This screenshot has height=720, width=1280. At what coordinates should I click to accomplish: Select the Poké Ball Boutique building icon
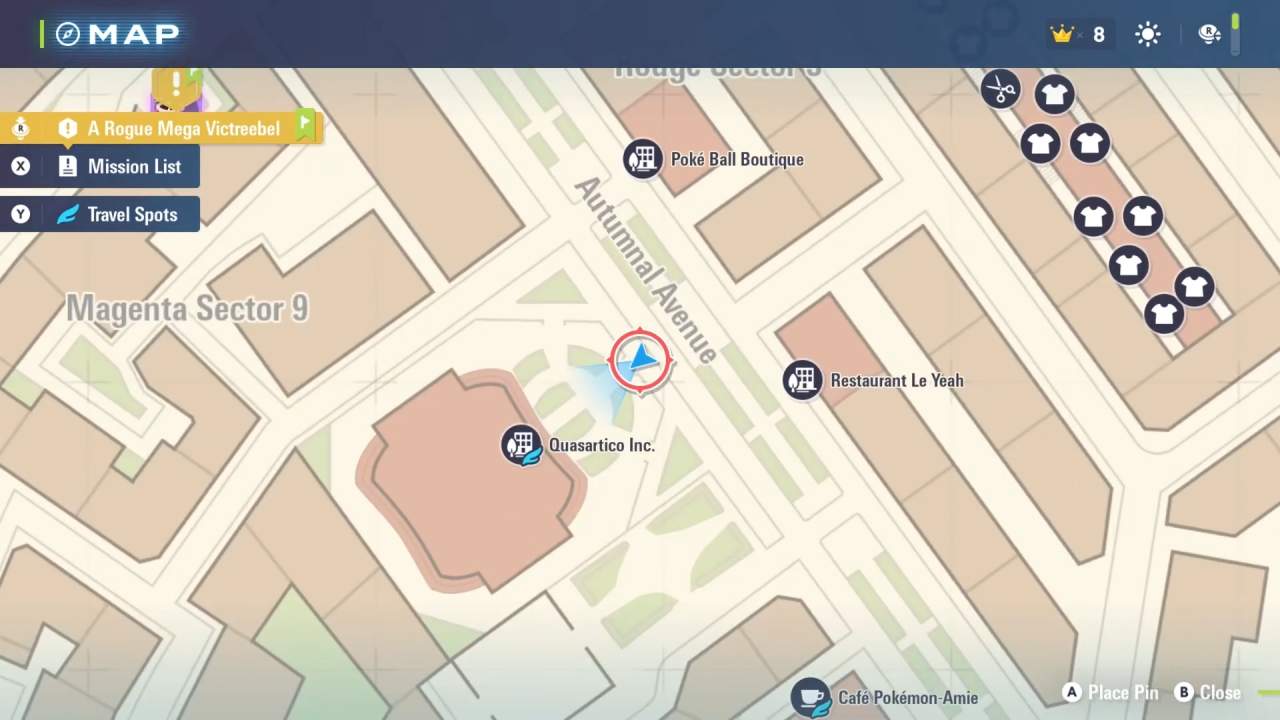pos(643,159)
